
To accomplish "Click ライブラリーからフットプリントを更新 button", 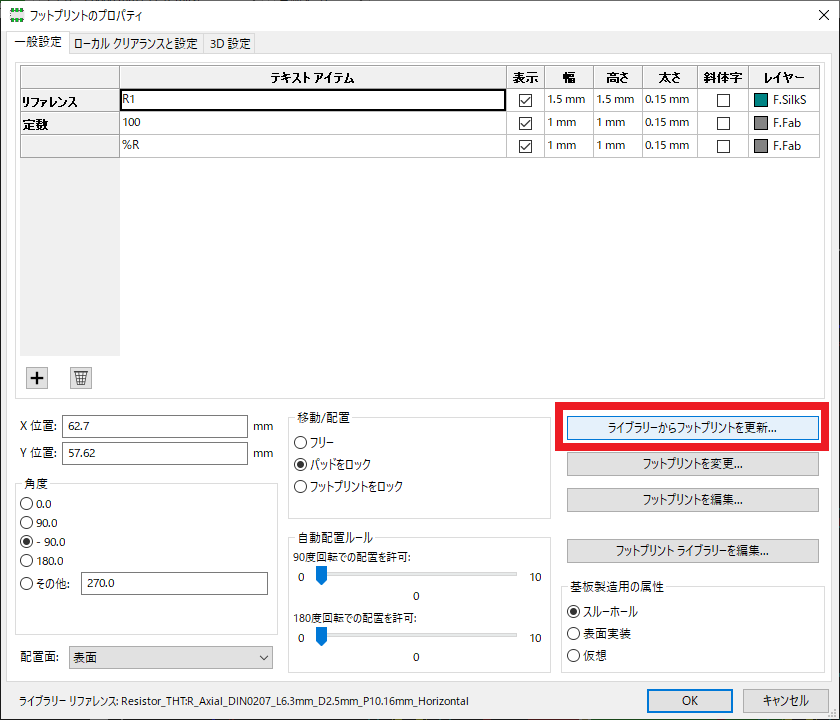I will point(693,427).
